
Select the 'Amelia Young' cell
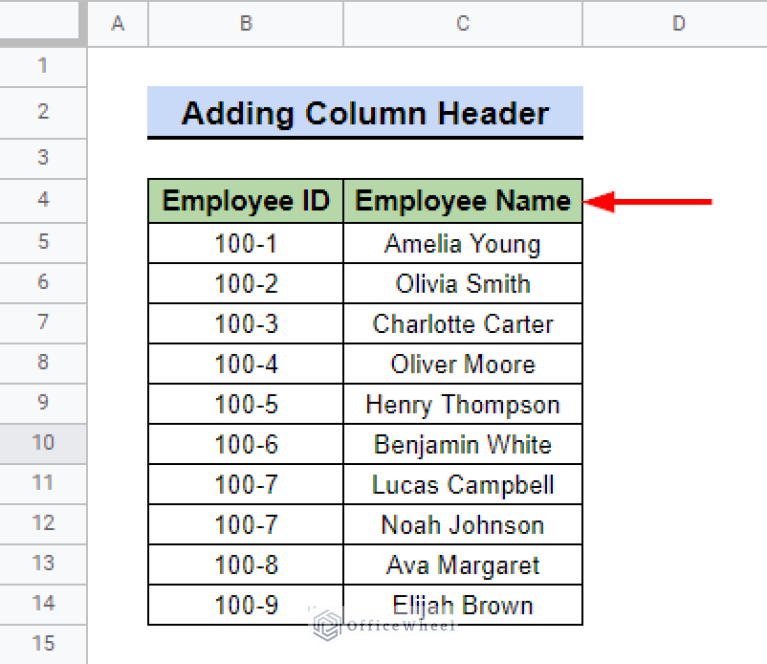click(x=463, y=243)
